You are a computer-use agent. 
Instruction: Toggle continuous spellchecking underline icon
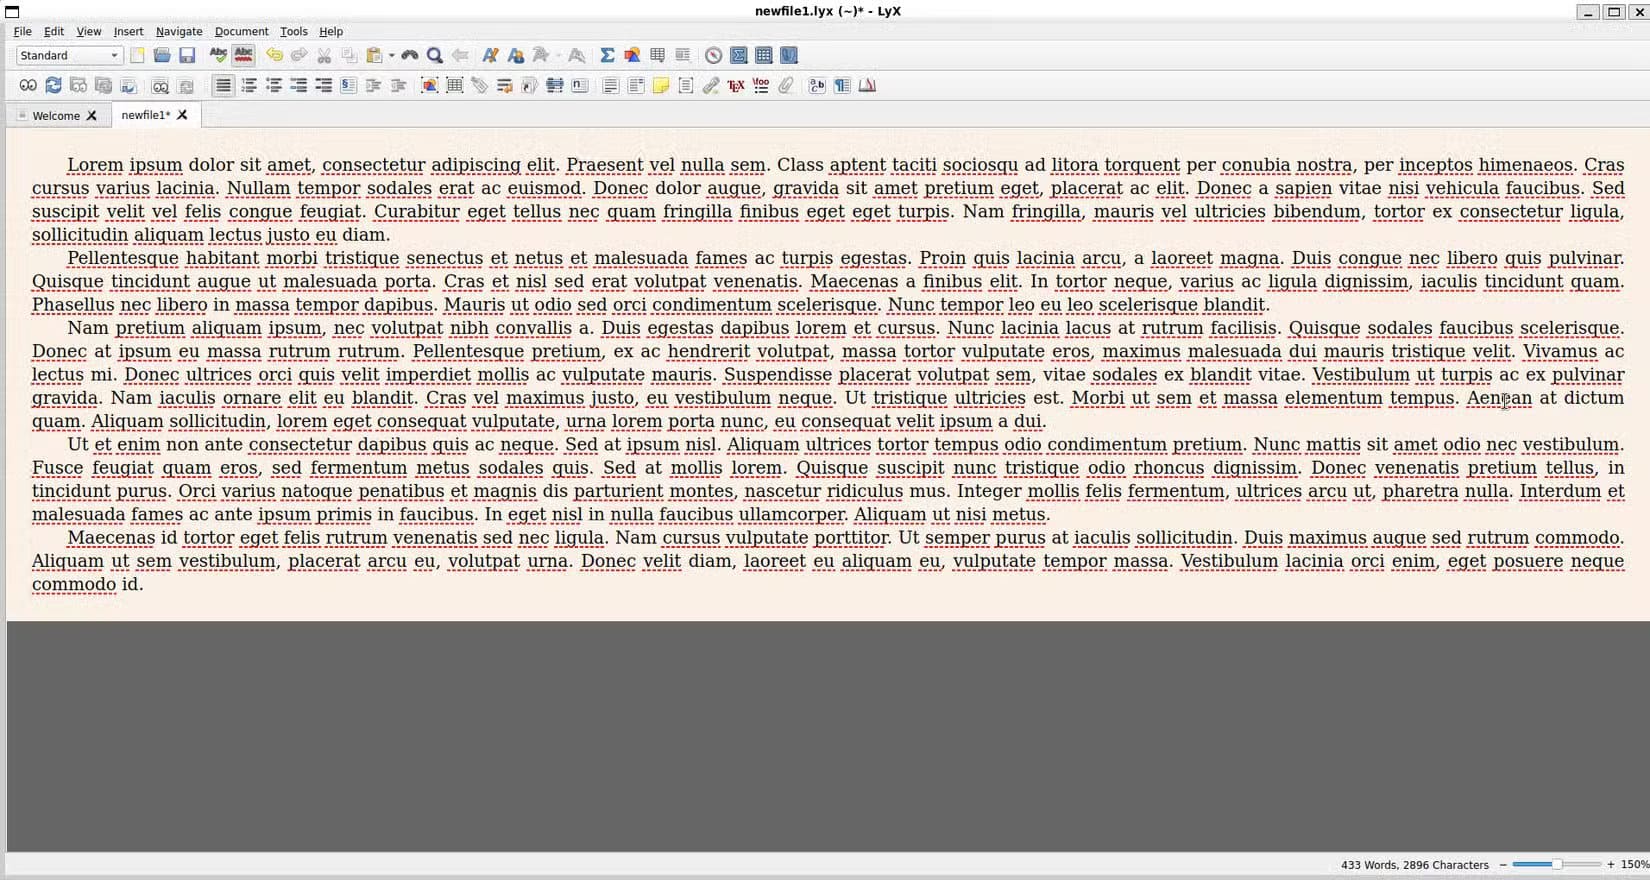pyautogui.click(x=243, y=56)
